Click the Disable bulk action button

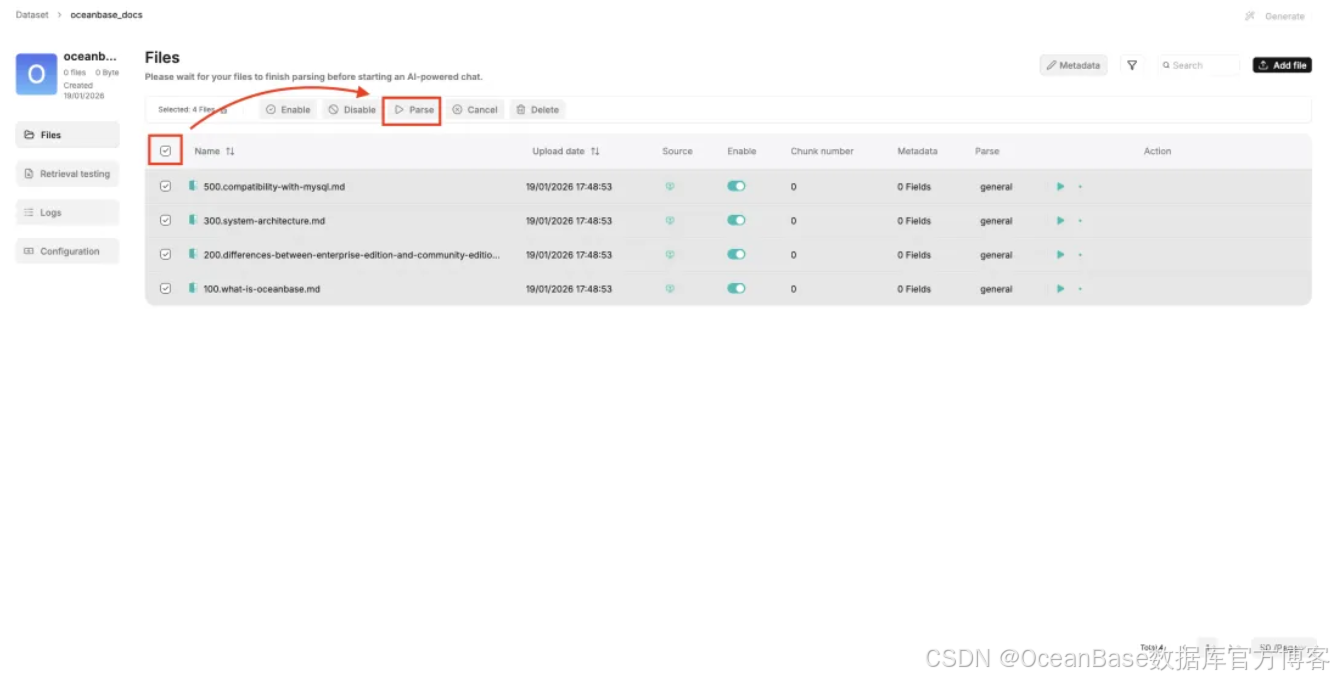[352, 110]
